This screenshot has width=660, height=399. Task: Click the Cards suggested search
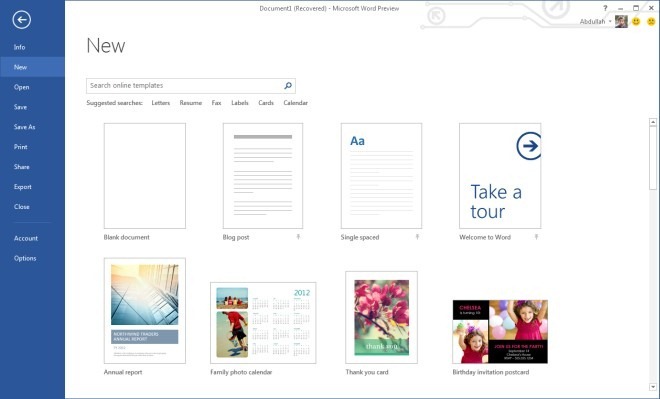[266, 103]
